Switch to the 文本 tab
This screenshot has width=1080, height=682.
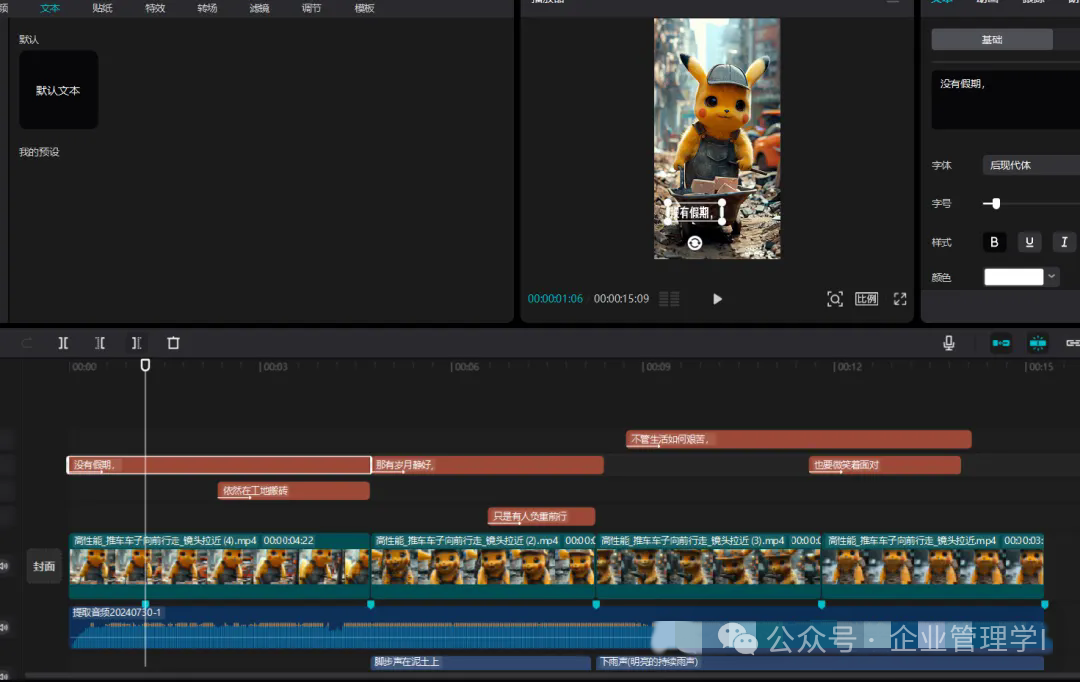(50, 8)
